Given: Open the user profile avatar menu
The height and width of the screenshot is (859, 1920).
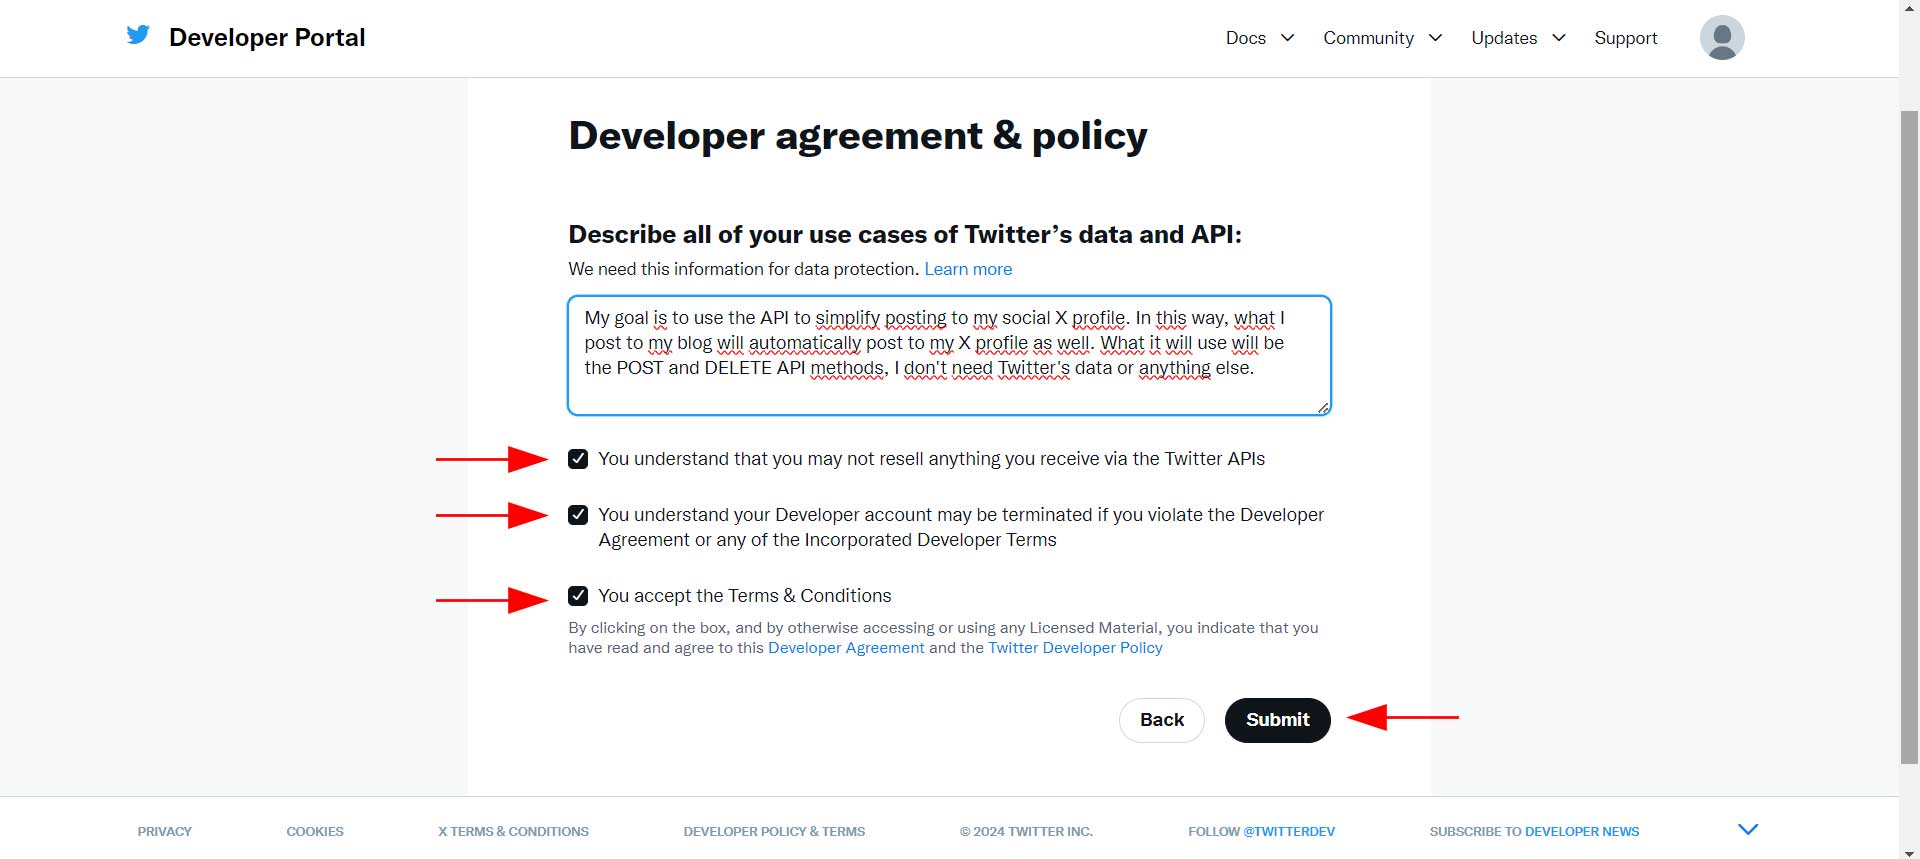Looking at the screenshot, I should pos(1721,38).
